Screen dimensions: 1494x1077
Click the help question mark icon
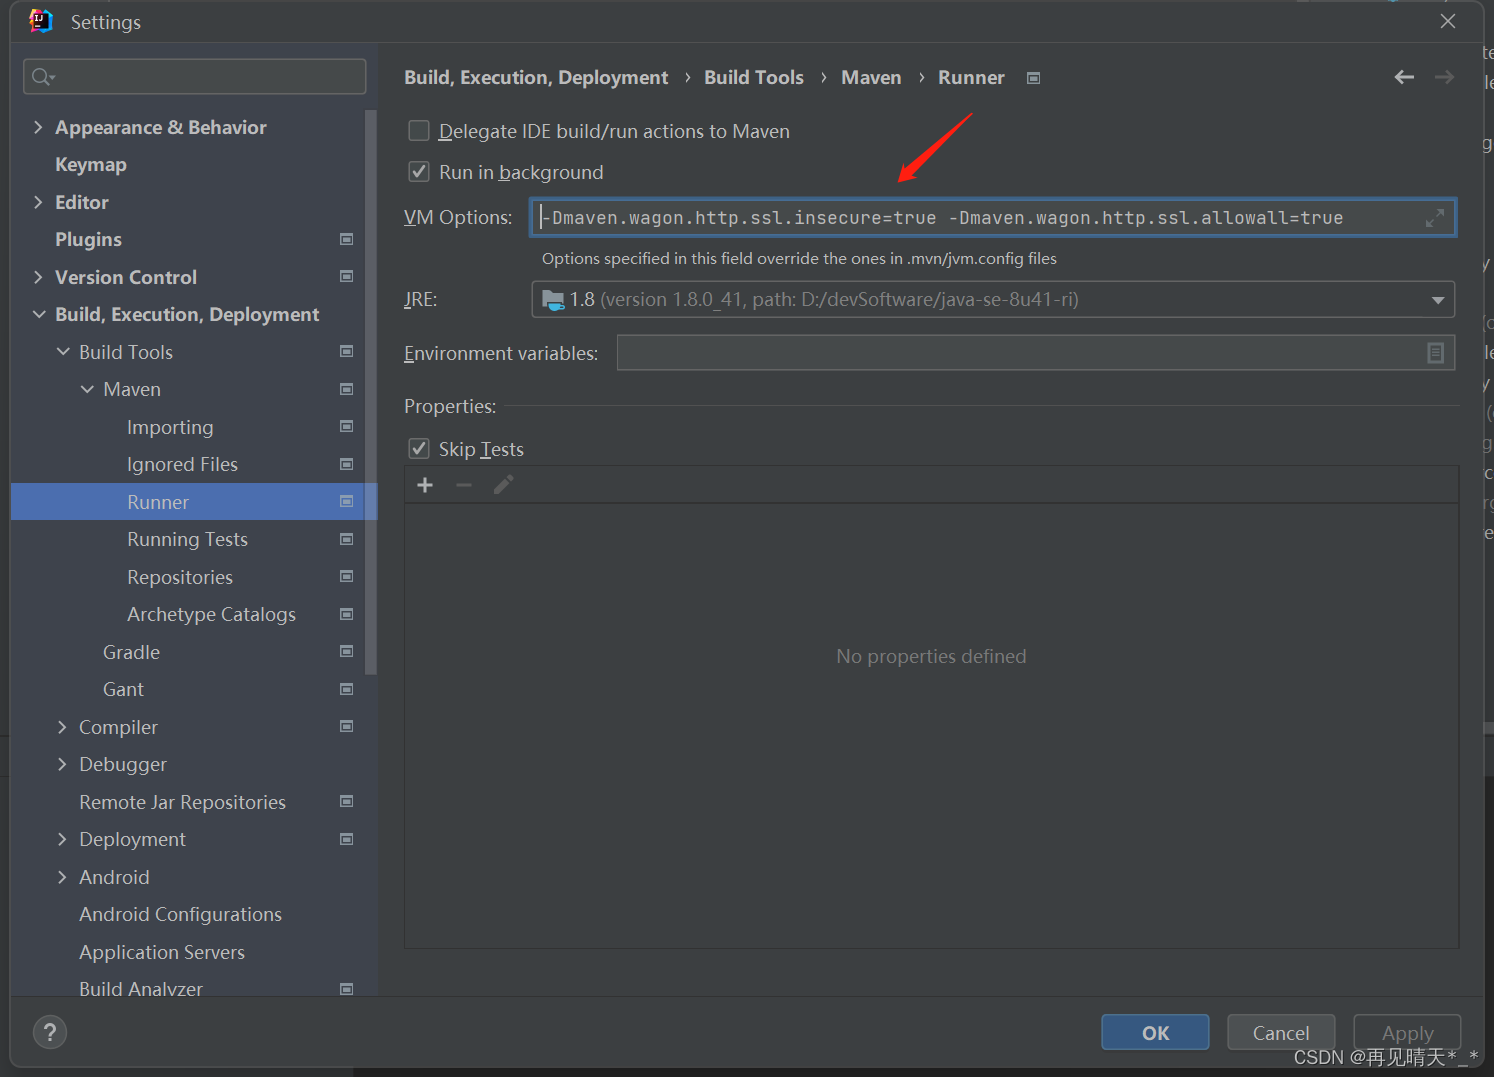point(50,1031)
